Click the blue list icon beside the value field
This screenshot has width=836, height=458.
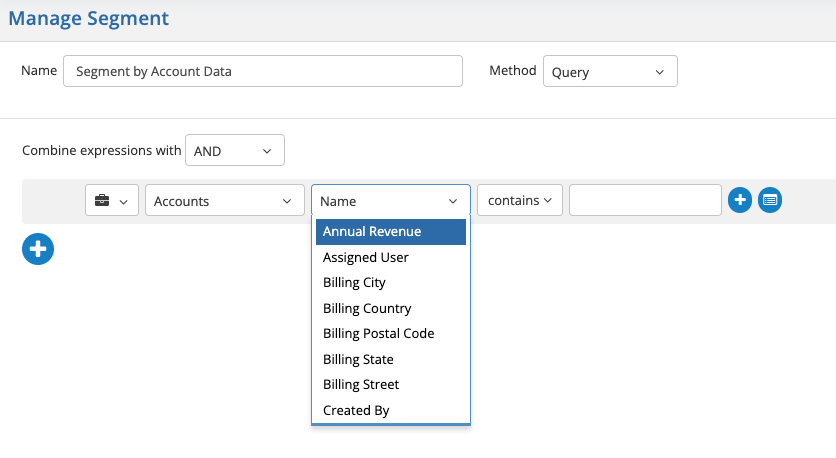770,200
